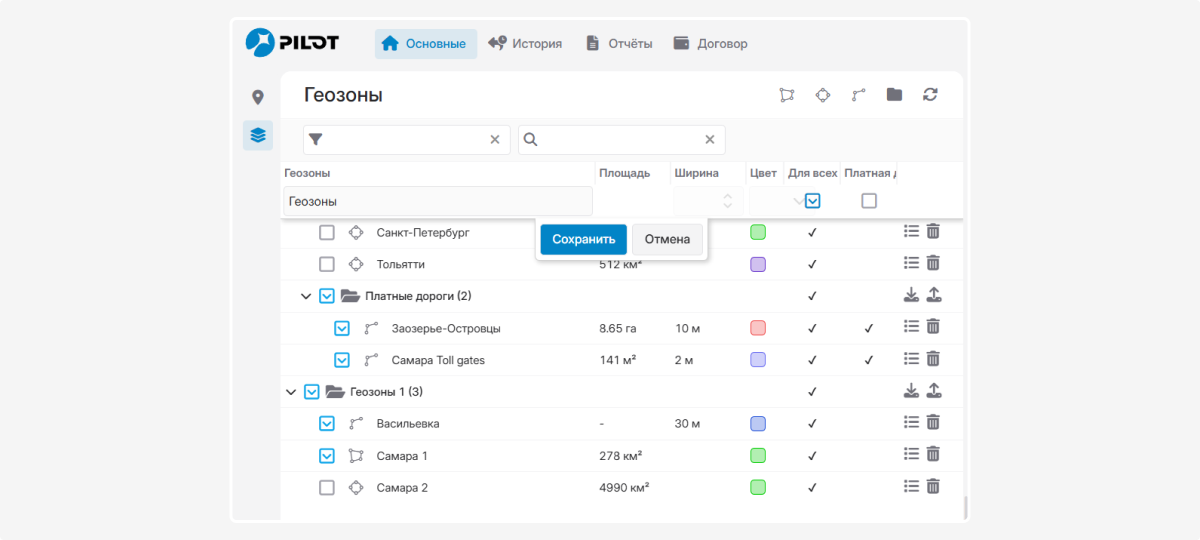Refresh the geozones list
The width and height of the screenshot is (1200, 540).
tap(930, 95)
